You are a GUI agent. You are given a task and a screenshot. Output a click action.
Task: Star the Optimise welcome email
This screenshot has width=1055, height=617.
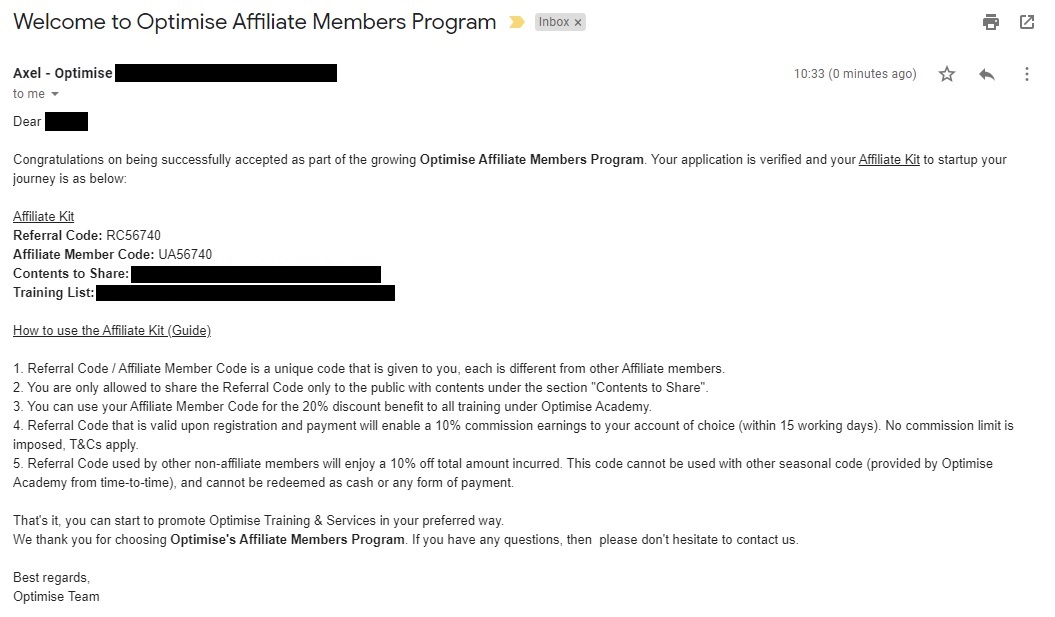(947, 74)
